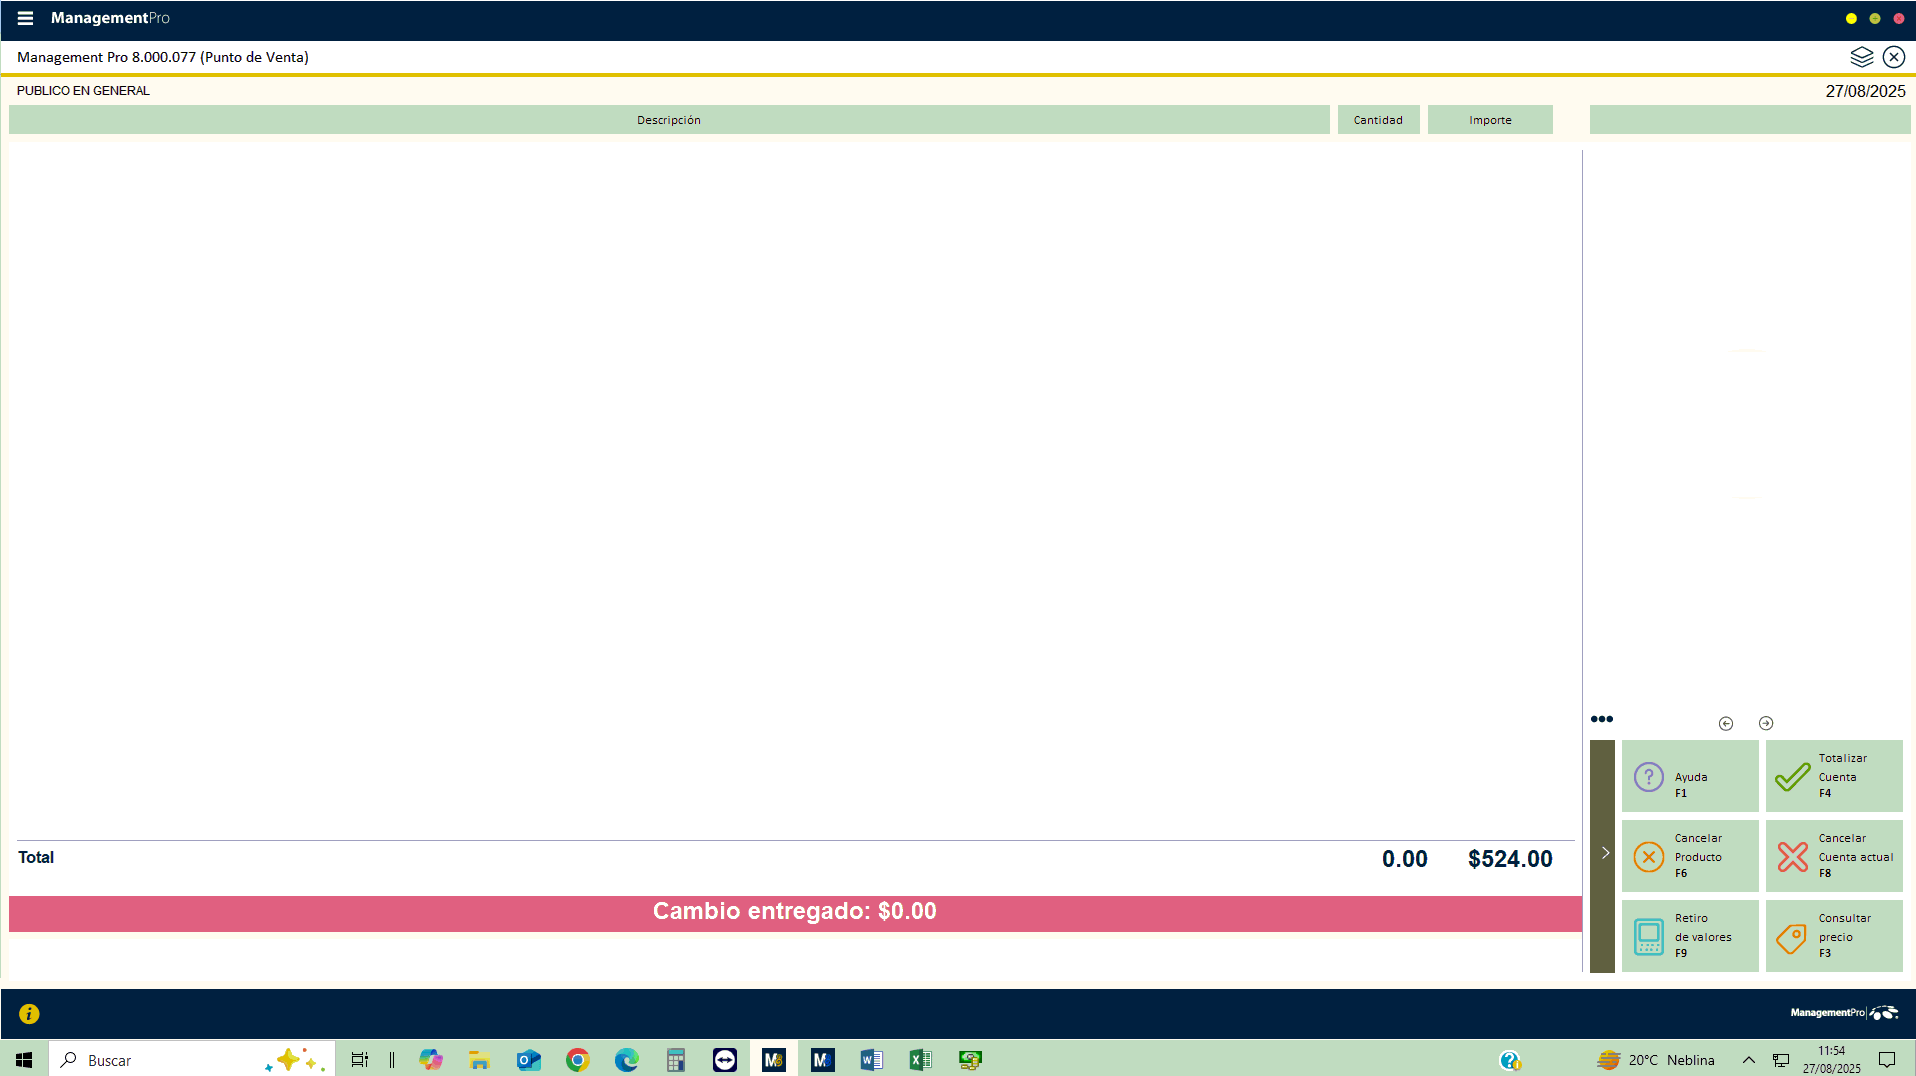This screenshot has height=1076, width=1916.
Task: Open Retiro de valores F9
Action: click(x=1690, y=936)
